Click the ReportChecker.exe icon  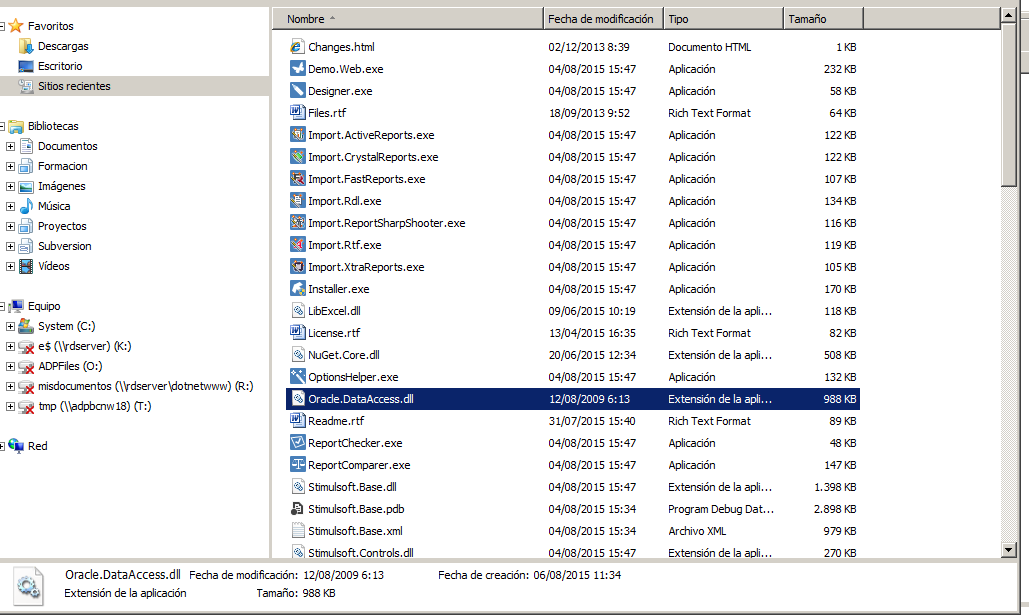click(x=297, y=443)
